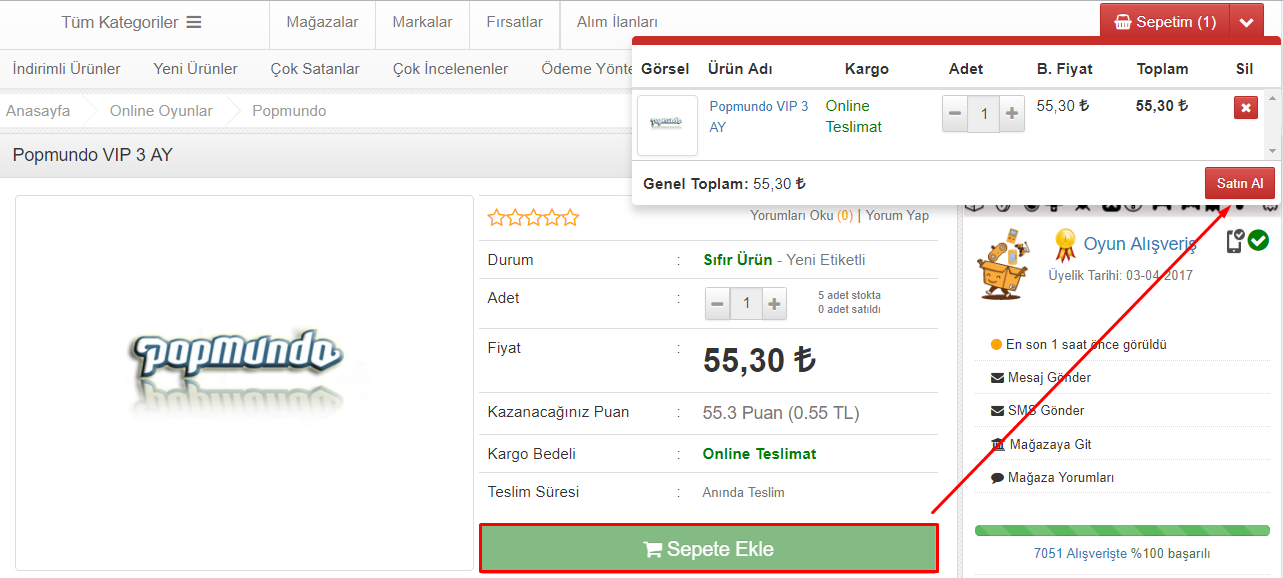This screenshot has width=1283, height=578.
Task: Remove Popmundo VIP 3 AY from cart
Action: tap(1245, 107)
